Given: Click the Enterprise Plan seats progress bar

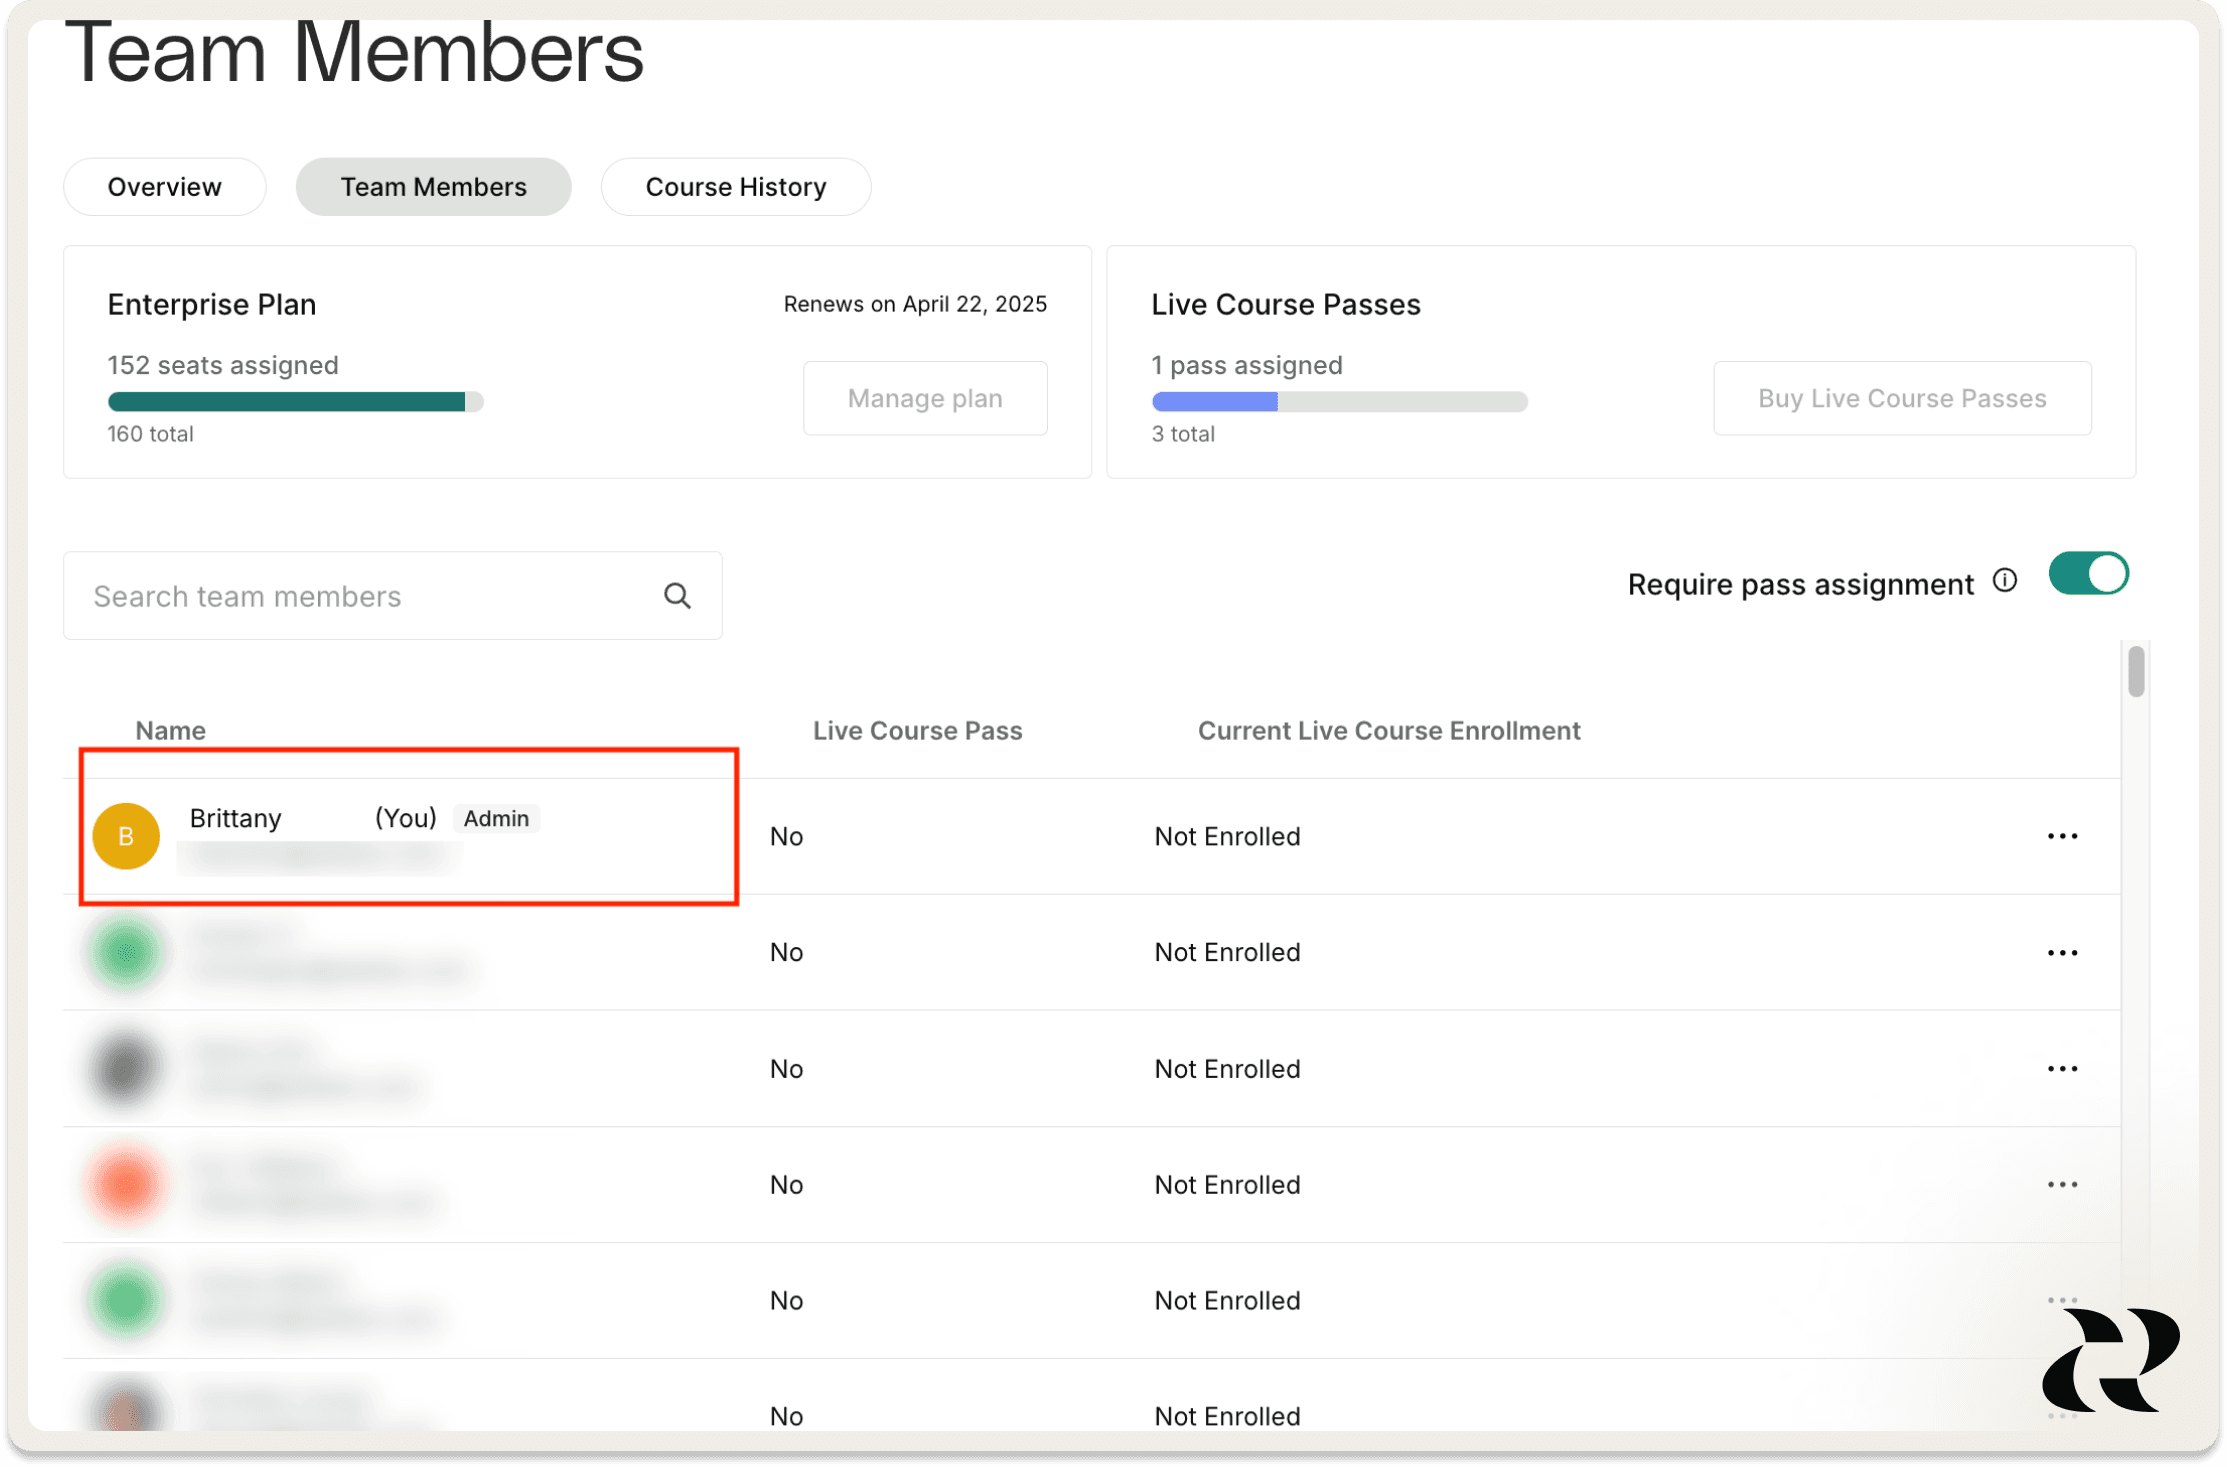Looking at the screenshot, I should (295, 401).
